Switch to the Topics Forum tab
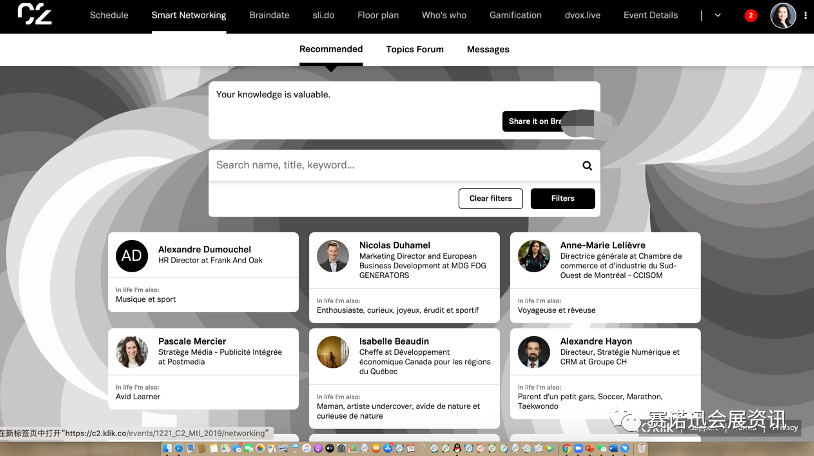The width and height of the screenshot is (814, 456). pos(415,49)
